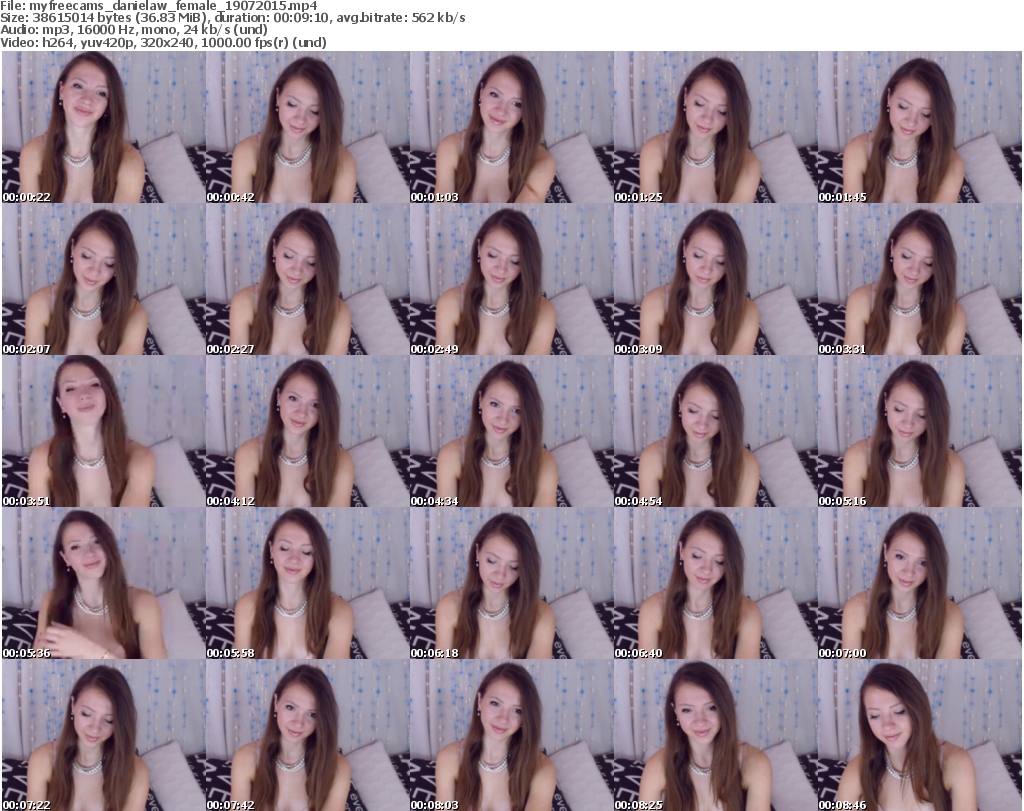Click the last frame stamped 00:08:46
Screen dimensions: 1024x811
point(920,735)
